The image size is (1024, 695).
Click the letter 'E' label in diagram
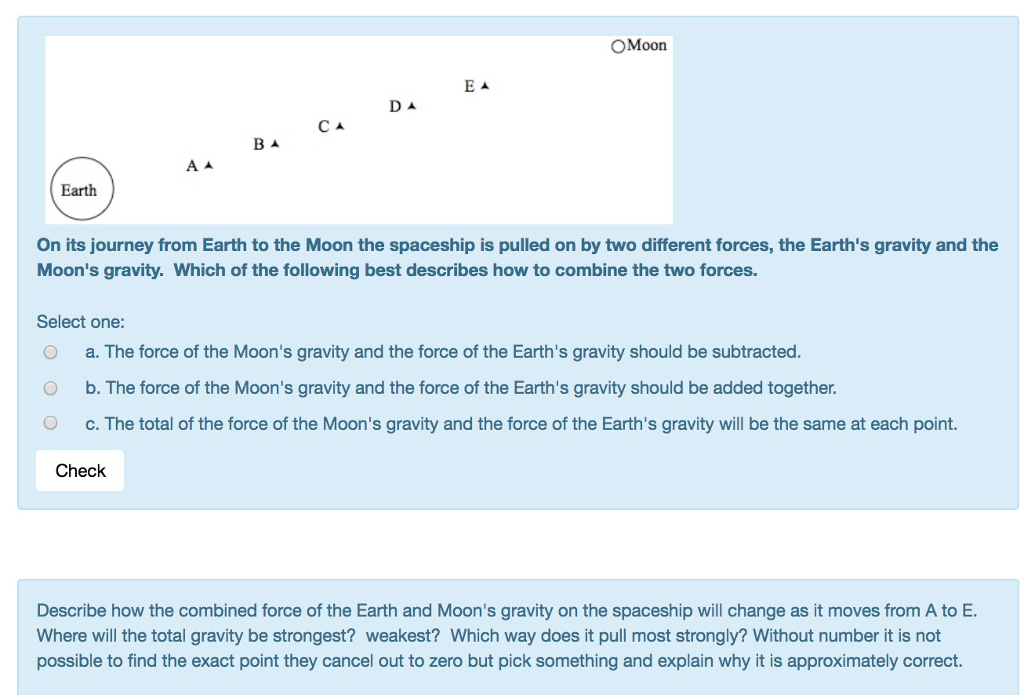point(470,86)
